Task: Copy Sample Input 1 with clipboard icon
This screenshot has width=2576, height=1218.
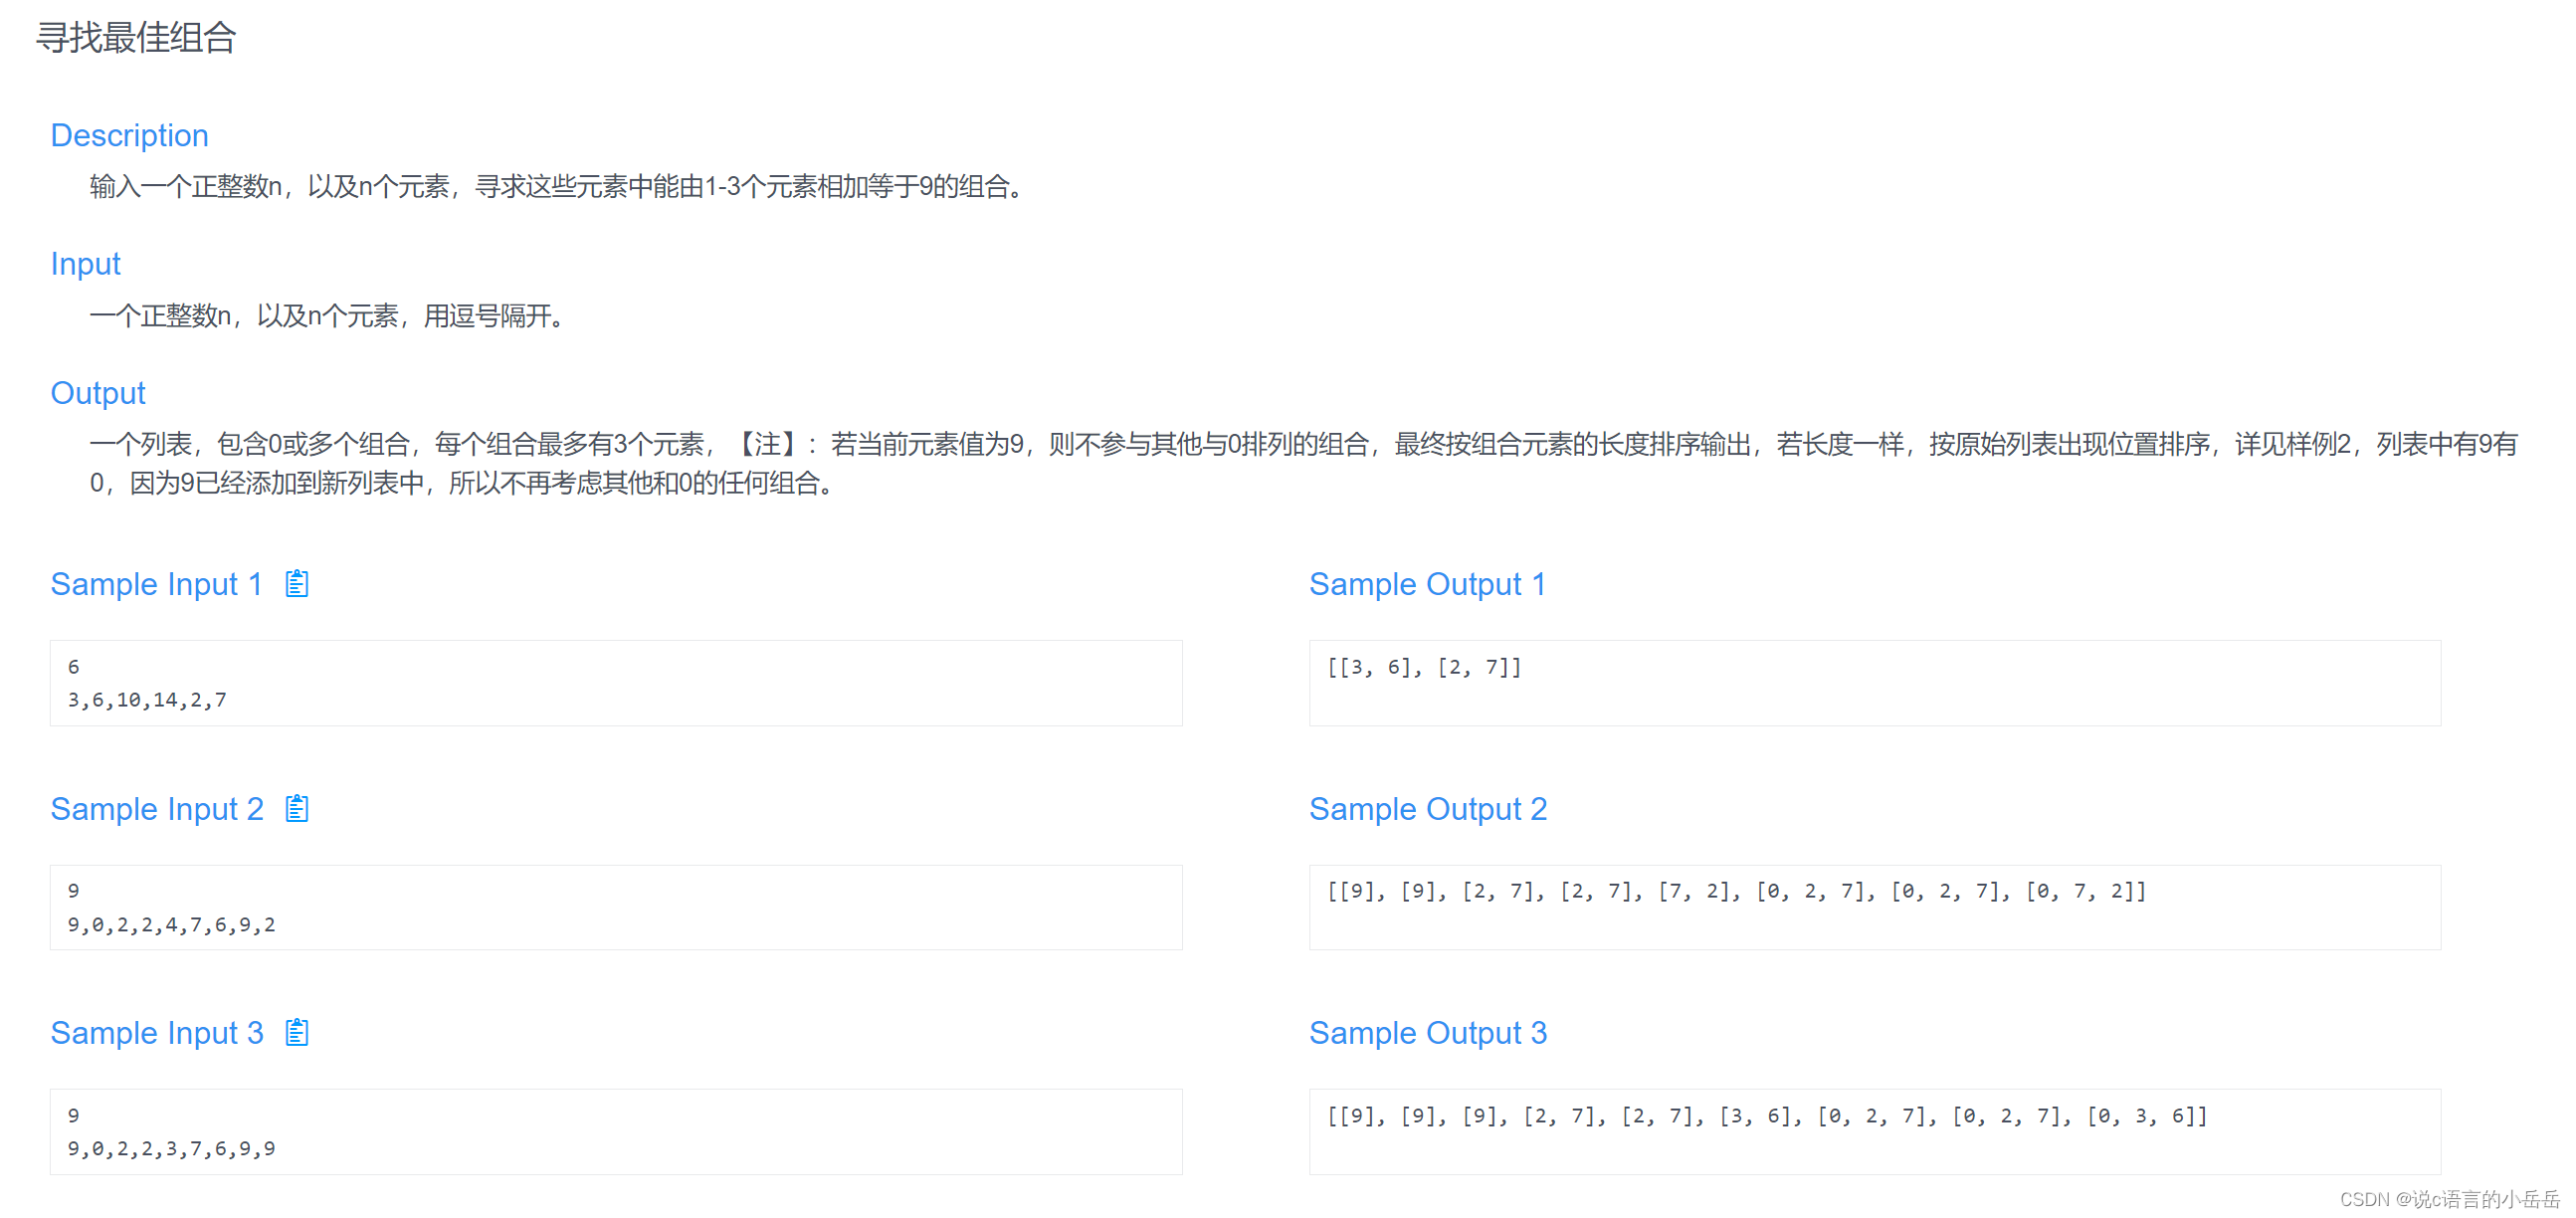Action: [x=297, y=583]
